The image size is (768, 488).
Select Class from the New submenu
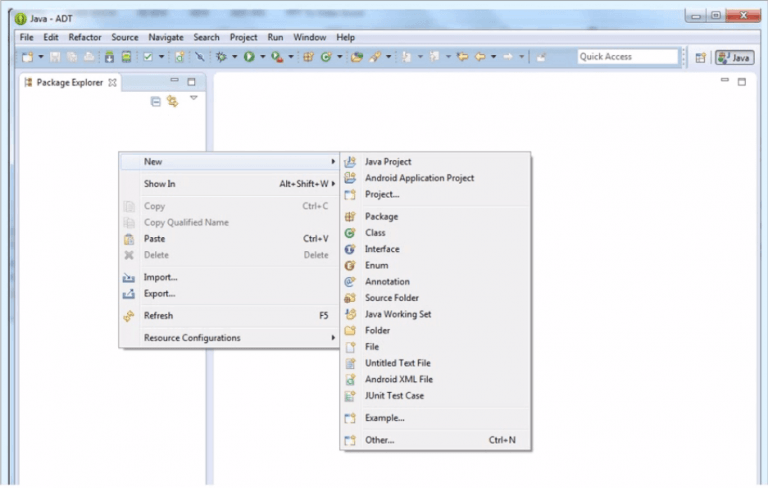[375, 233]
